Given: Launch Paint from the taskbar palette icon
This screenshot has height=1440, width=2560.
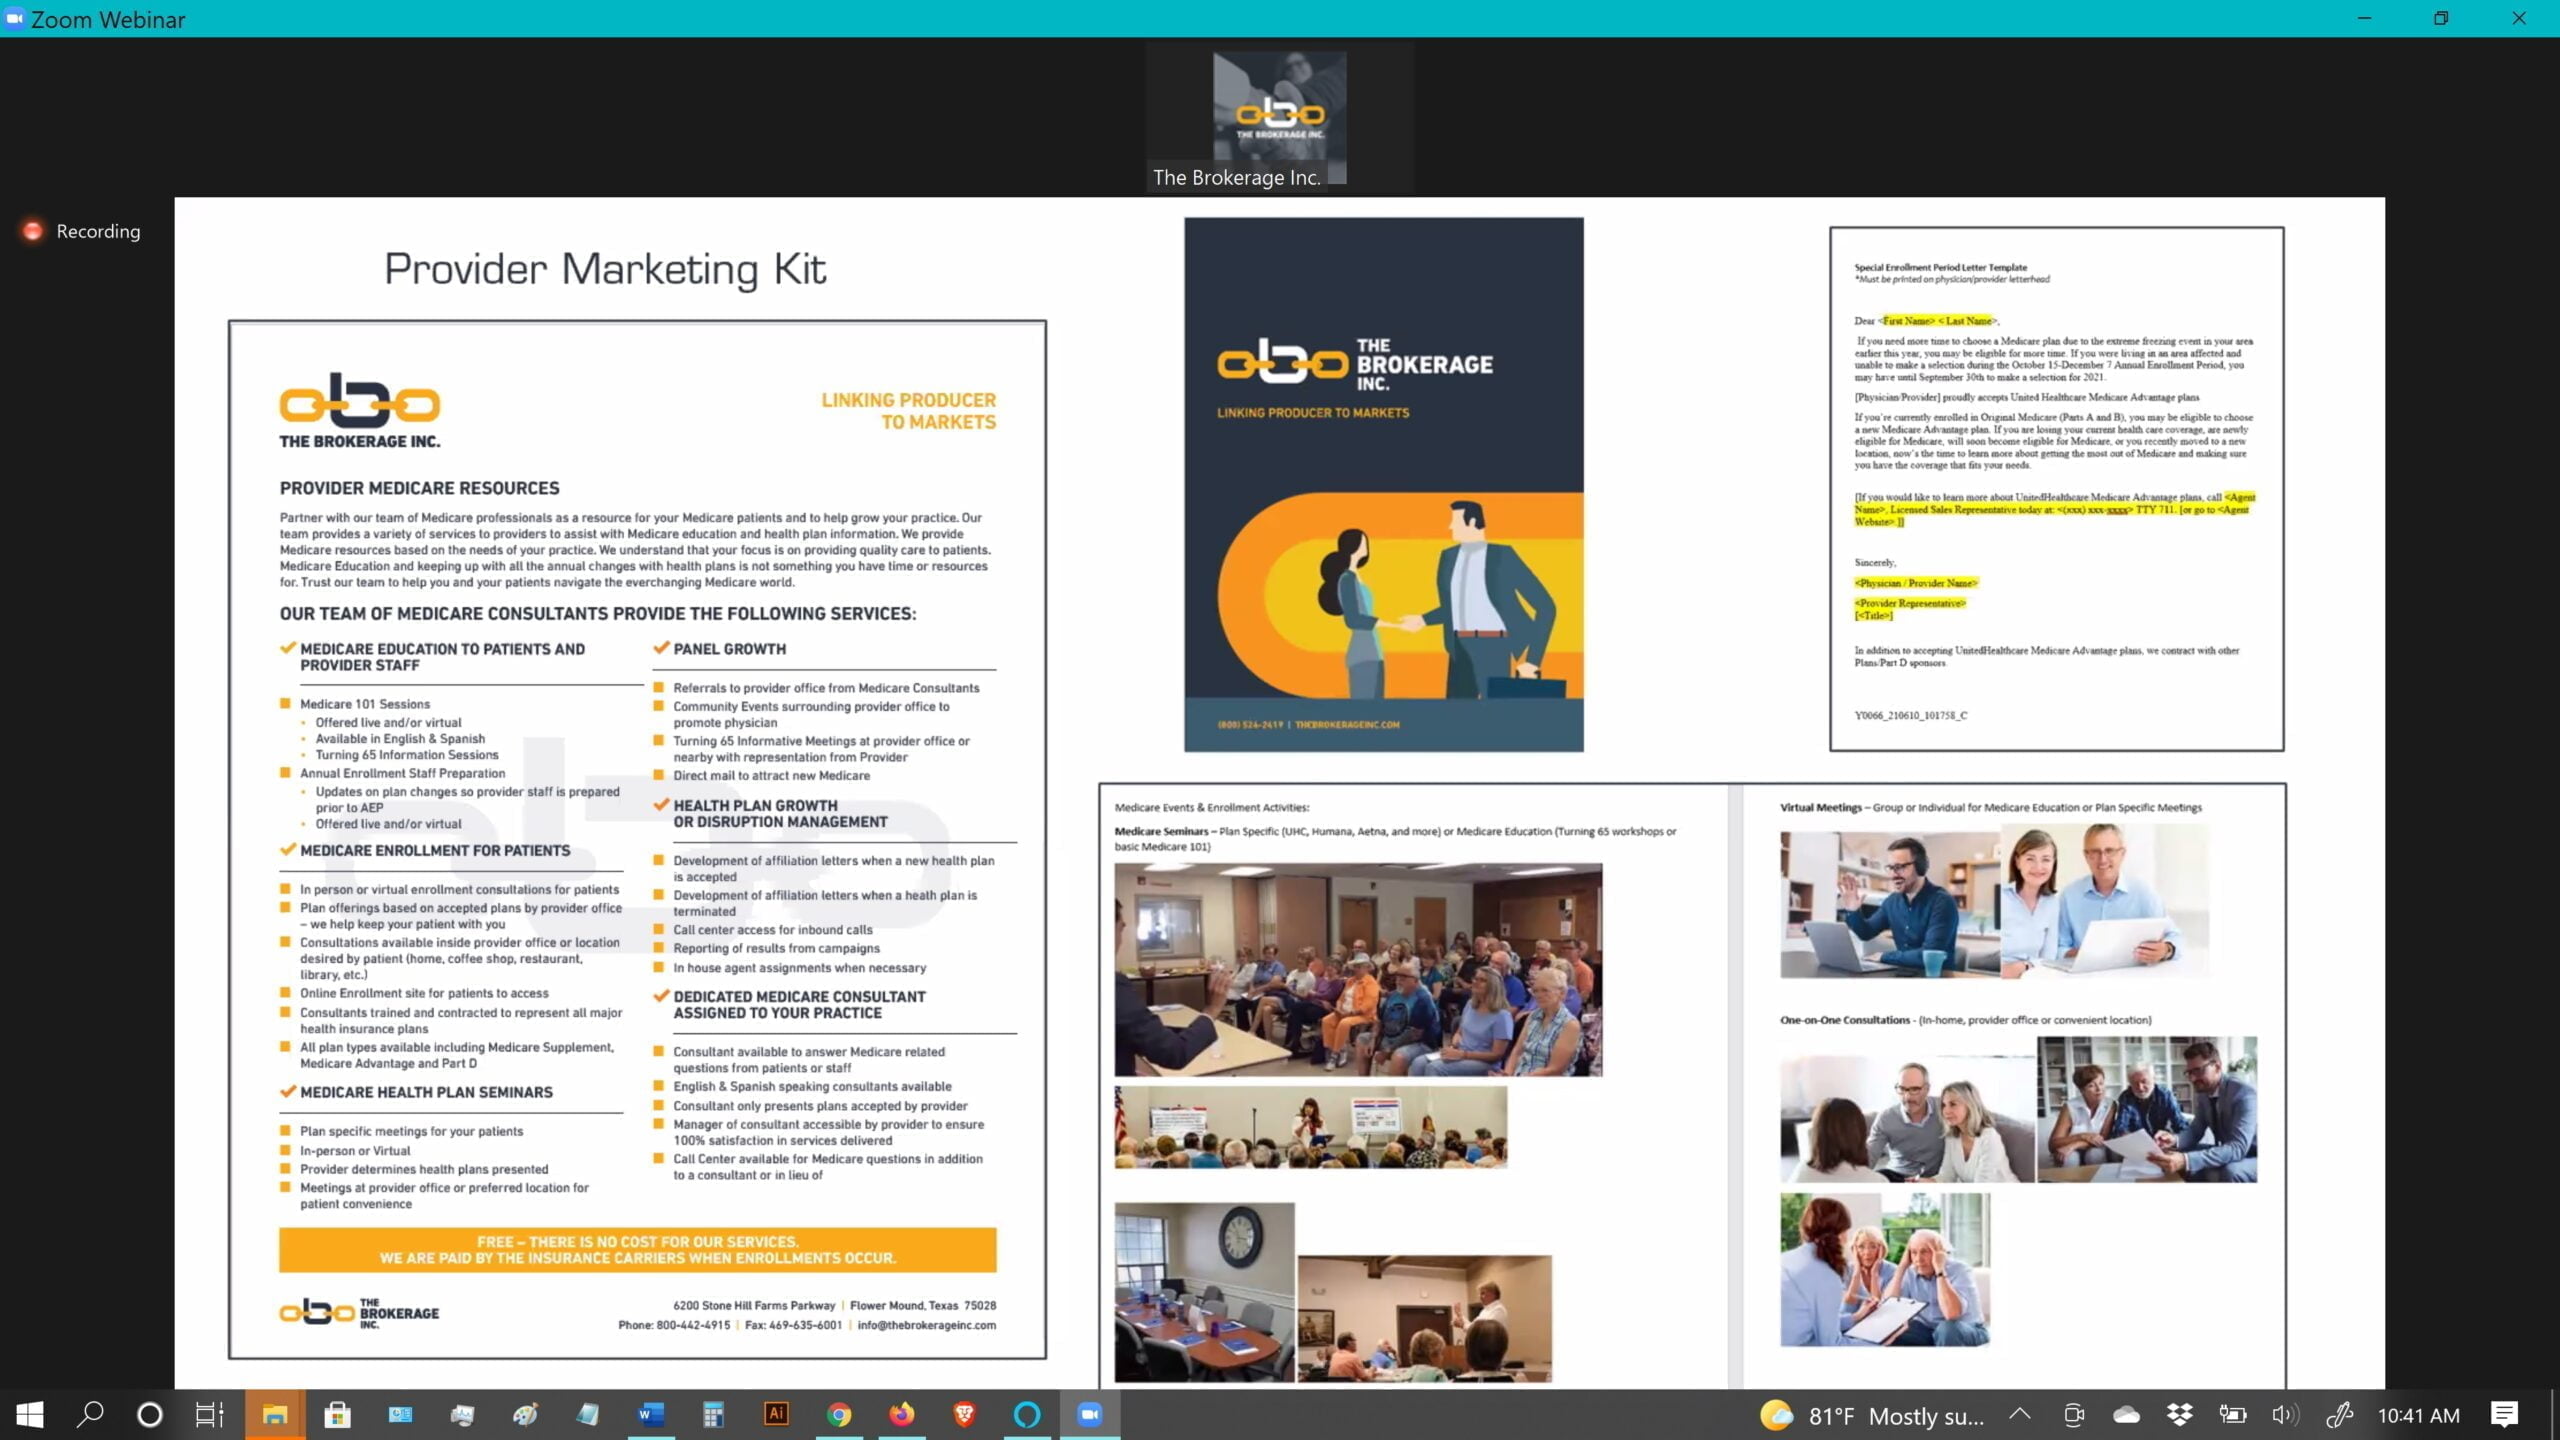Looking at the screenshot, I should [x=525, y=1414].
